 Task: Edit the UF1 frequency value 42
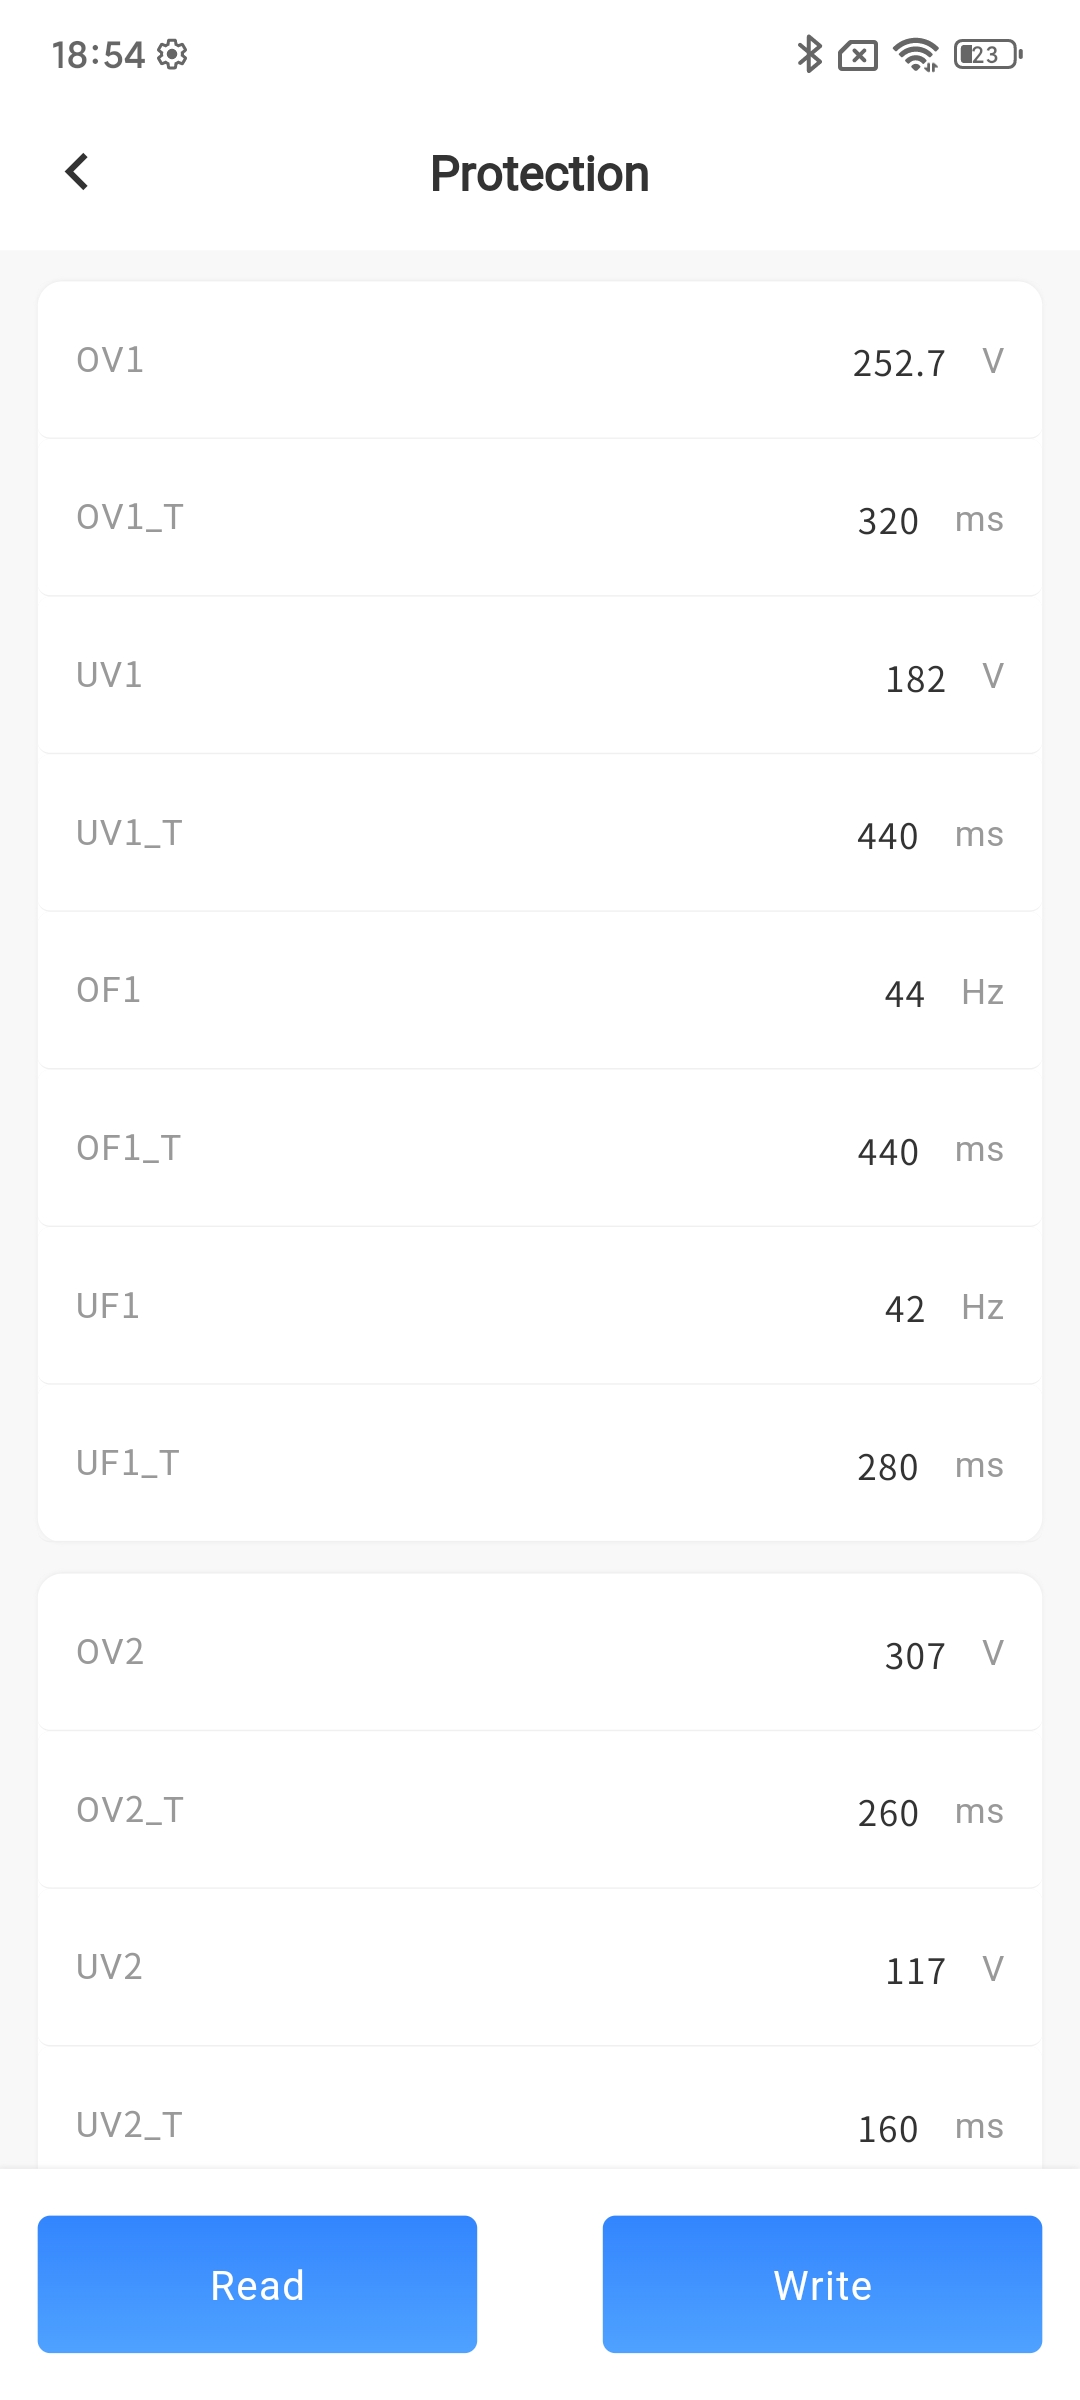(x=904, y=1309)
